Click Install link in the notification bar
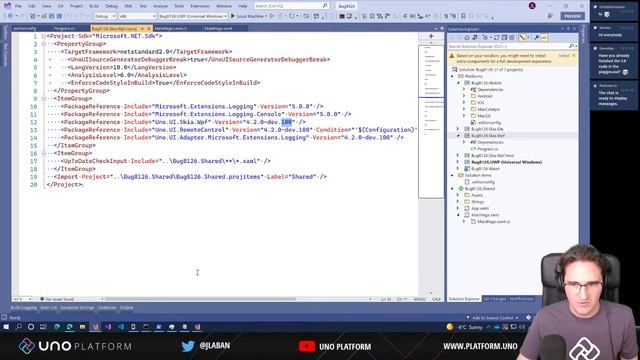Screen dimensions: 640x360 (x=564, y=56)
